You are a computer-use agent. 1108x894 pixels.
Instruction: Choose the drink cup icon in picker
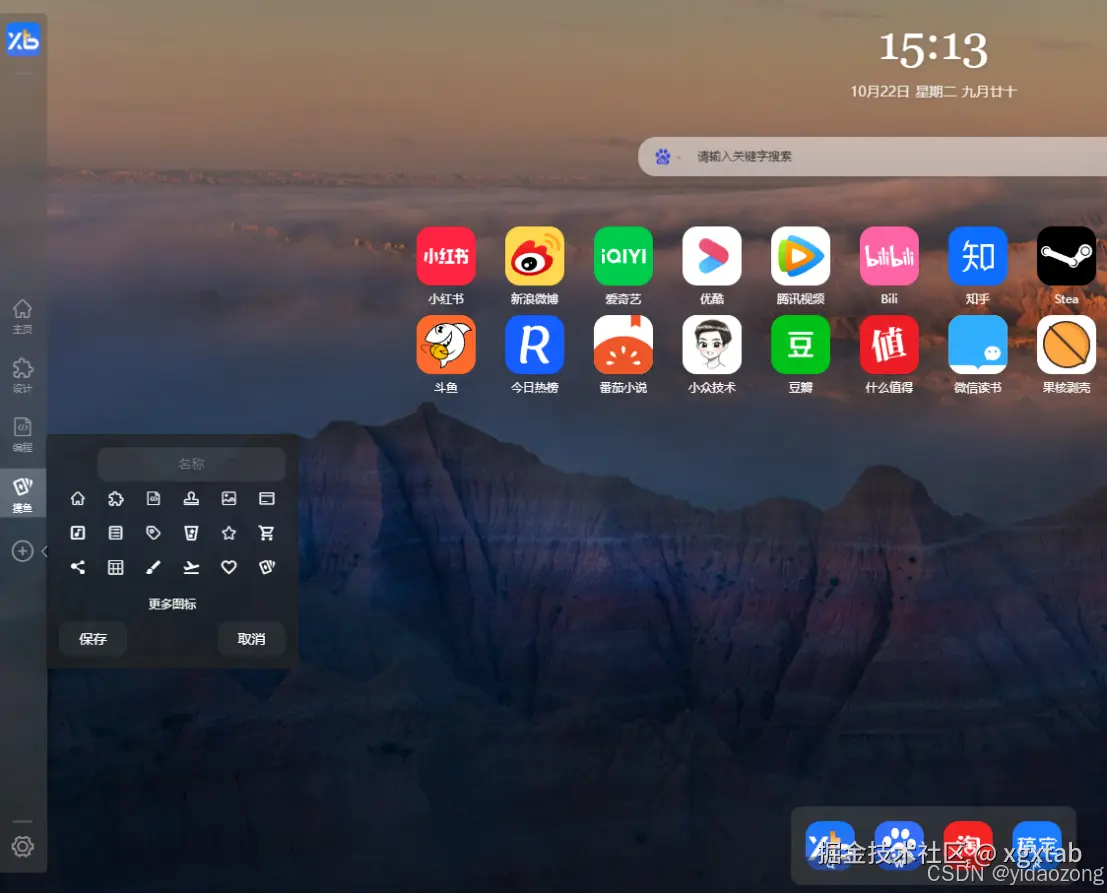coord(191,533)
